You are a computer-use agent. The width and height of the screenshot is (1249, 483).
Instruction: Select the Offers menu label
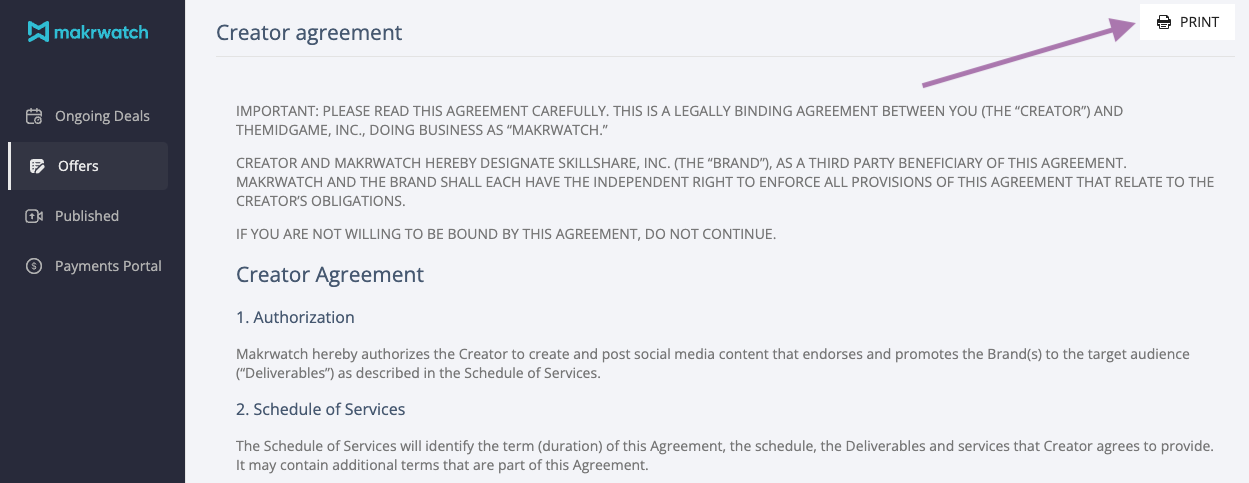[x=78, y=166]
